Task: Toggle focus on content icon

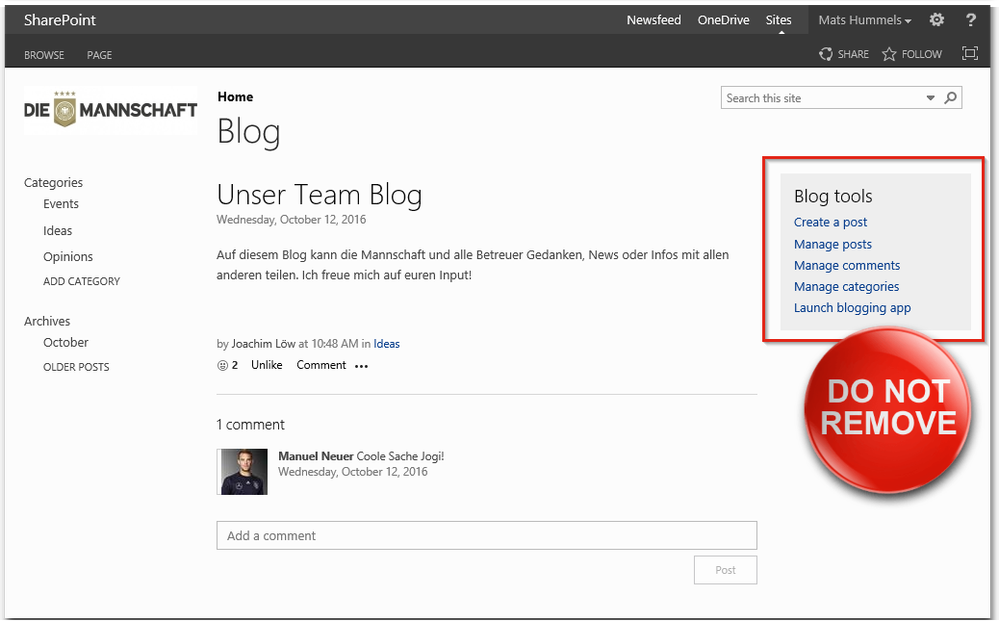Action: click(970, 54)
